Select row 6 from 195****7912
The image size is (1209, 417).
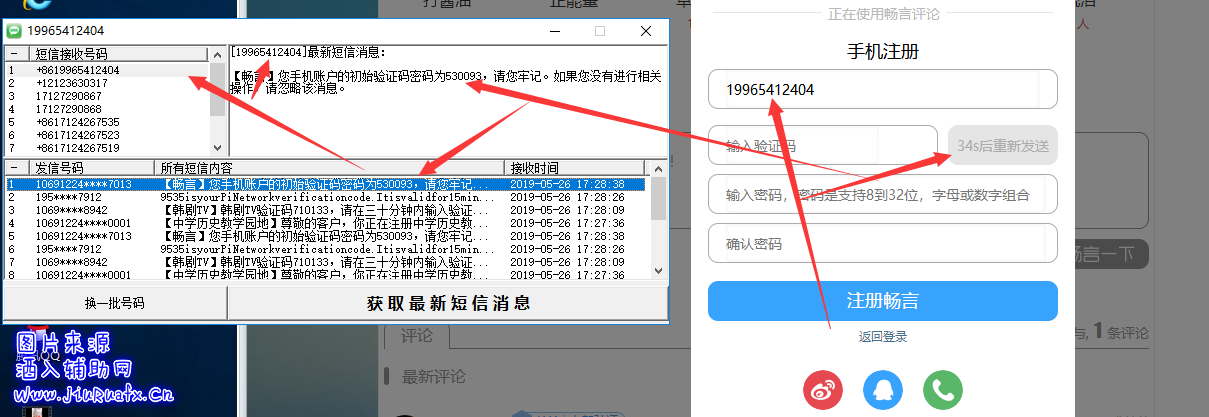(327, 249)
